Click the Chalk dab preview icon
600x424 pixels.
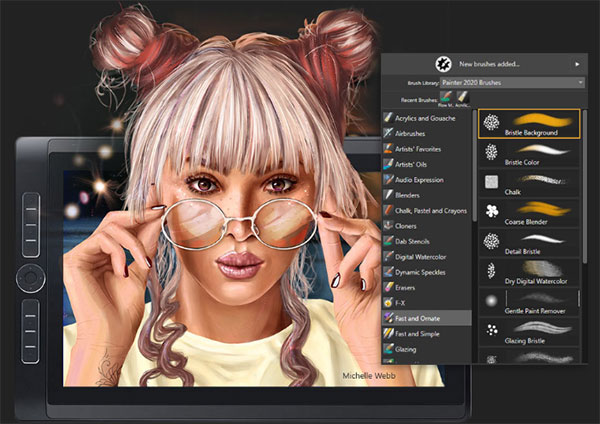click(x=491, y=182)
